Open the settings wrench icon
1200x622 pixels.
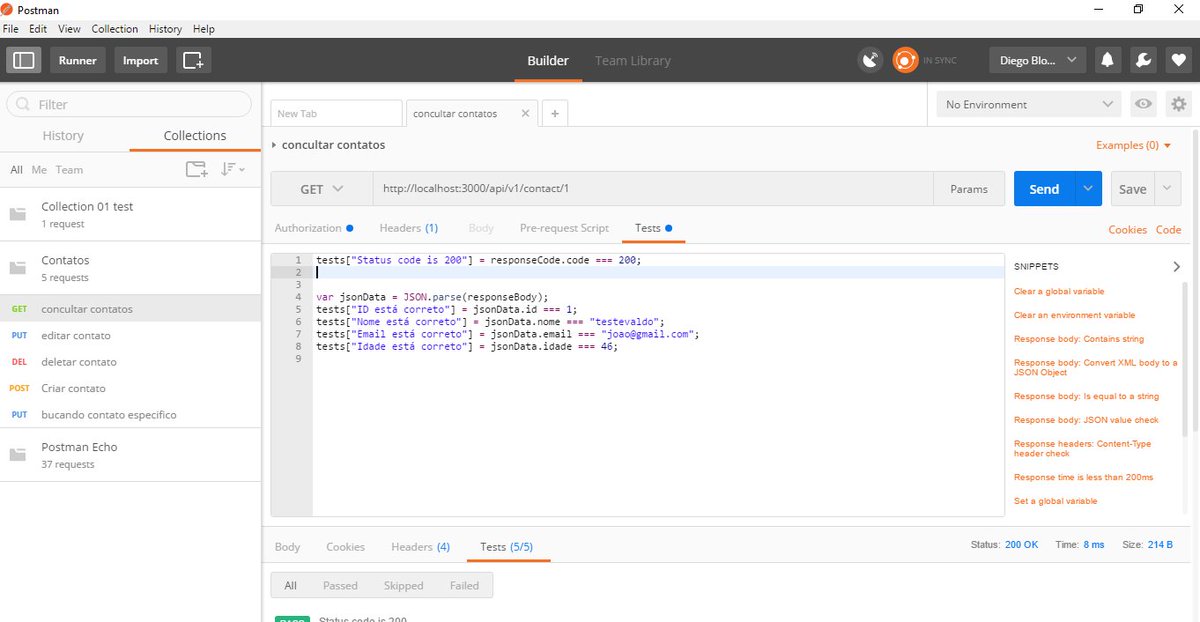point(1142,60)
